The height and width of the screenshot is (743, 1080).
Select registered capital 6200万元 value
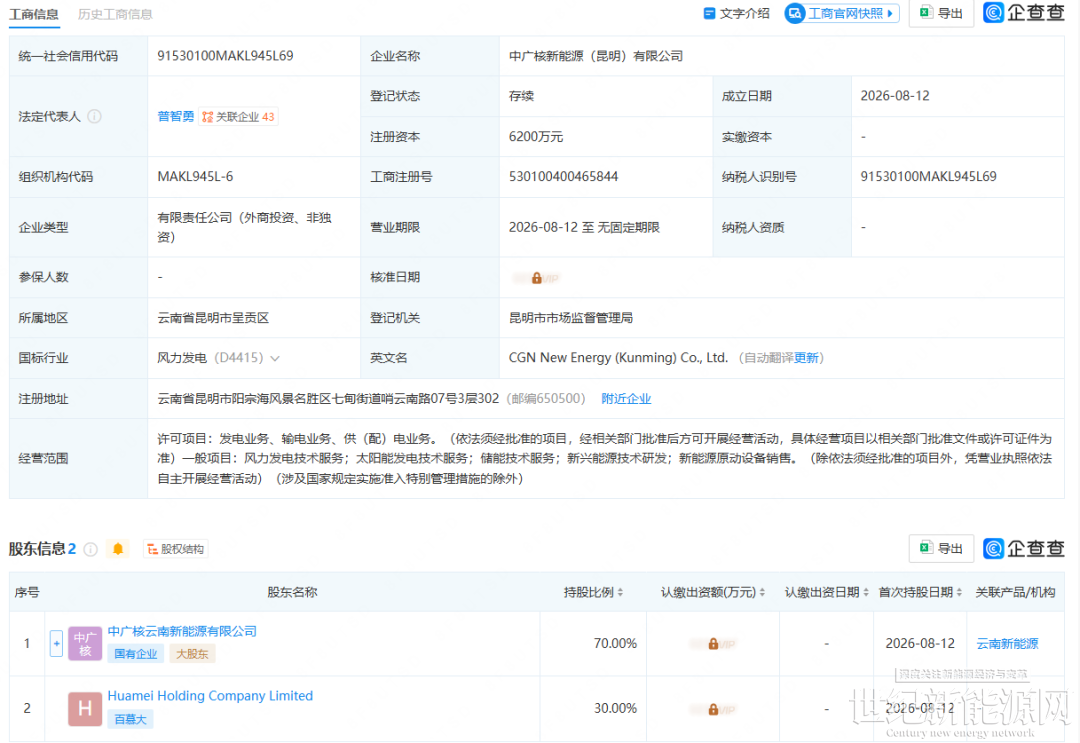pos(536,137)
